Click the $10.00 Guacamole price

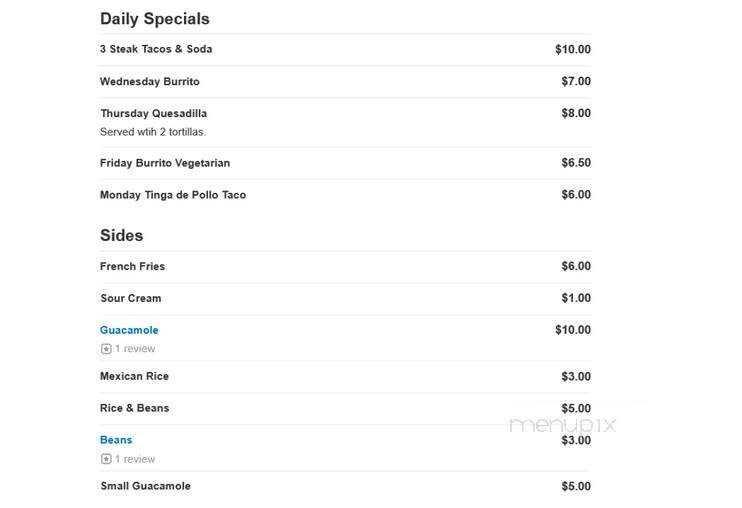[573, 330]
